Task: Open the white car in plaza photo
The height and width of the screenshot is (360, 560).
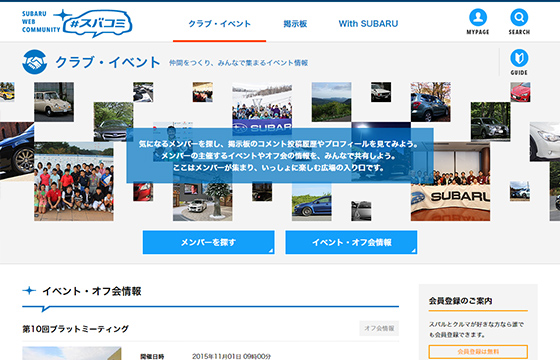Action: click(x=202, y=202)
